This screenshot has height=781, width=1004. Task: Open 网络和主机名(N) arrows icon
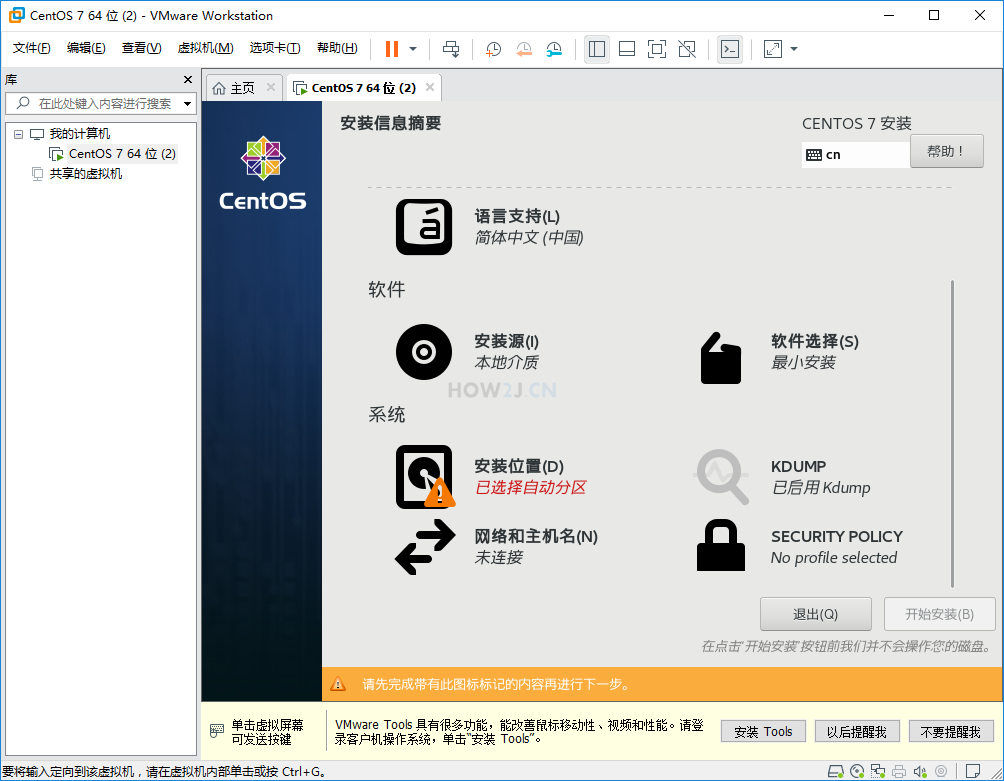click(x=425, y=547)
